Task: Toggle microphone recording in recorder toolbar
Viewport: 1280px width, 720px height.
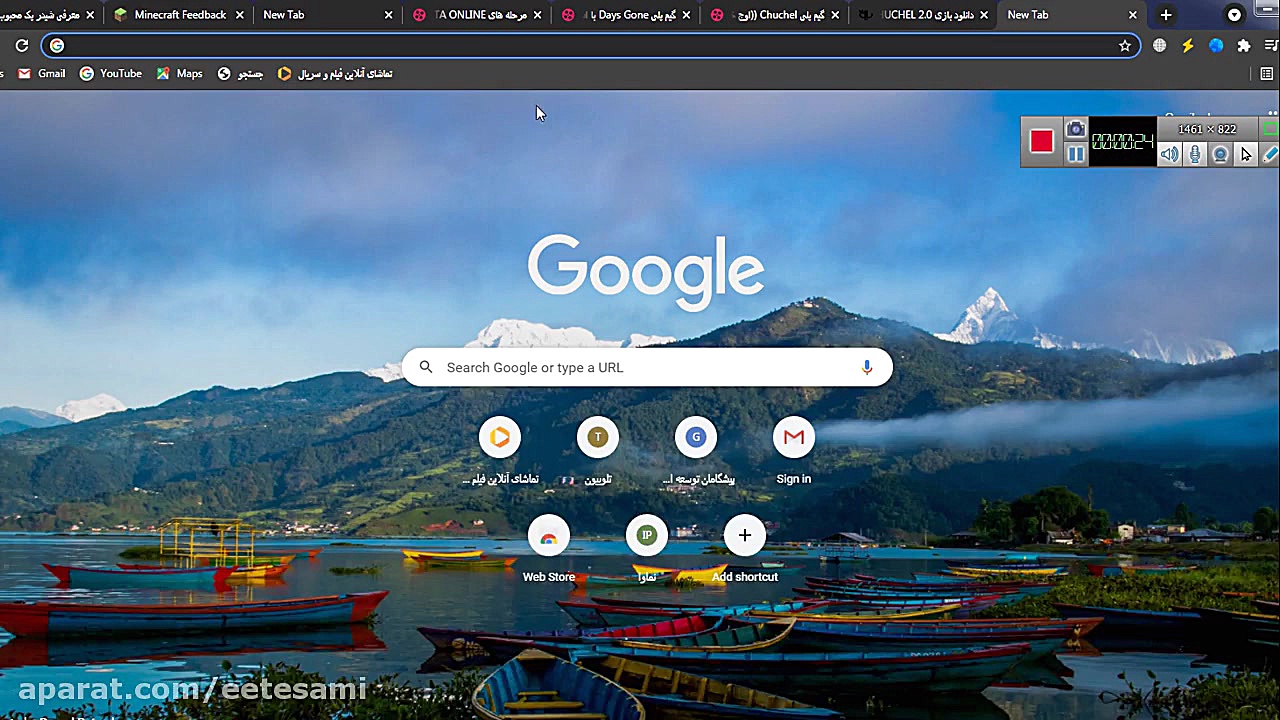Action: click(x=1195, y=154)
